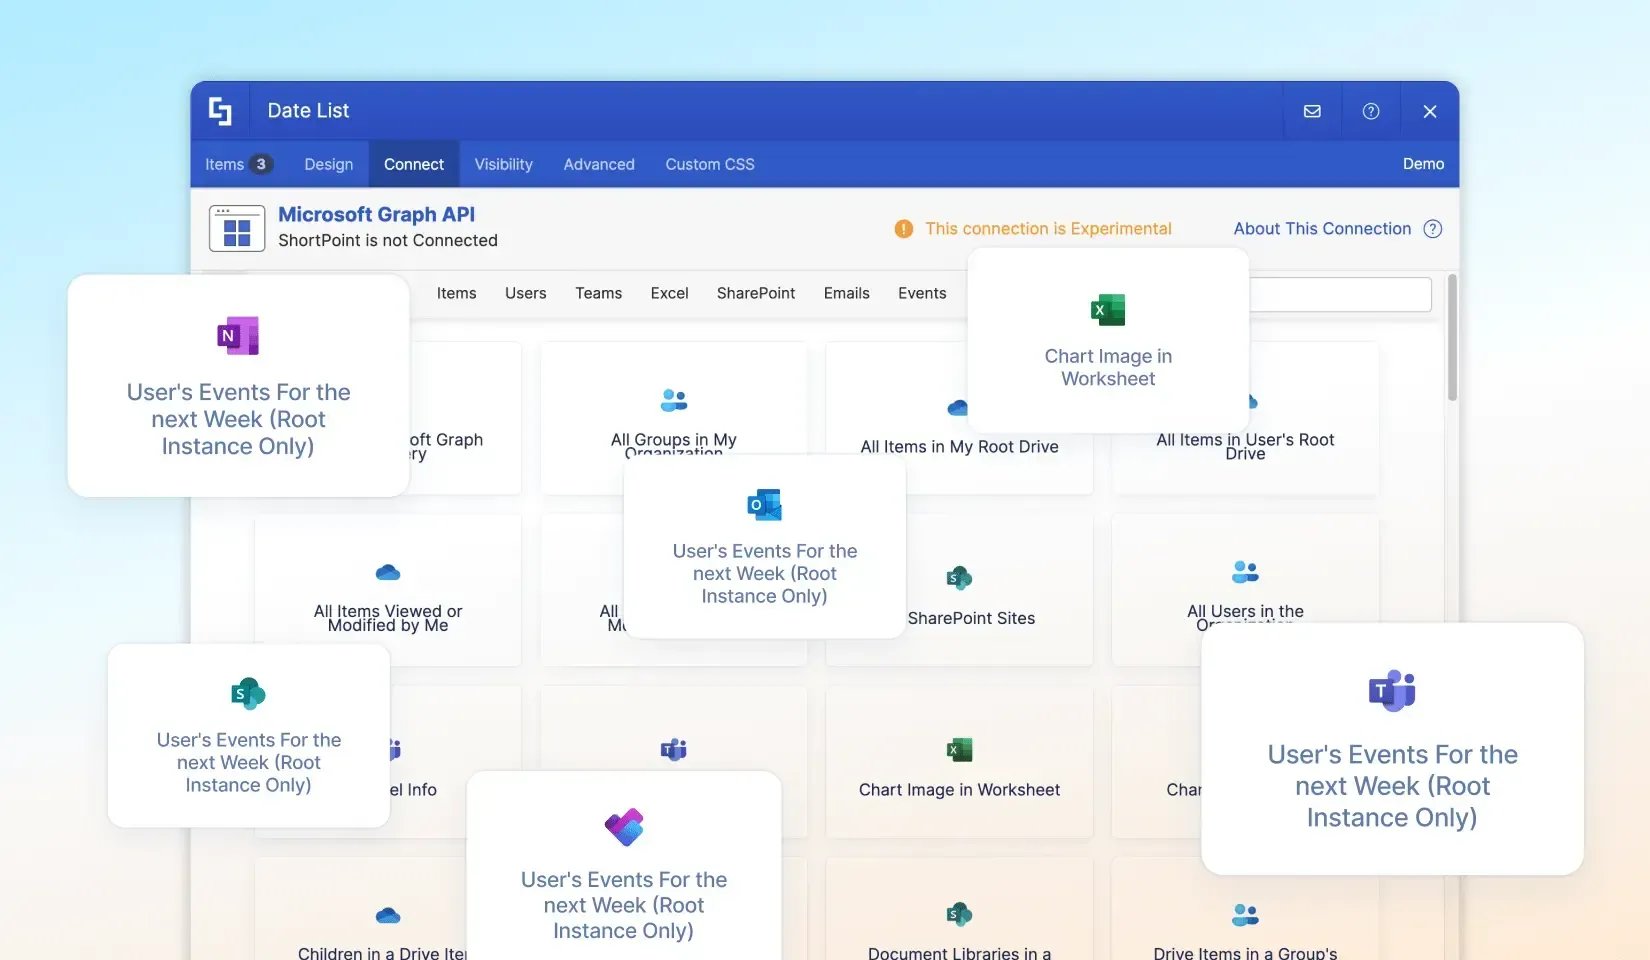The image size is (1650, 960).
Task: Select All Items in My Root Drive
Action: point(959,447)
